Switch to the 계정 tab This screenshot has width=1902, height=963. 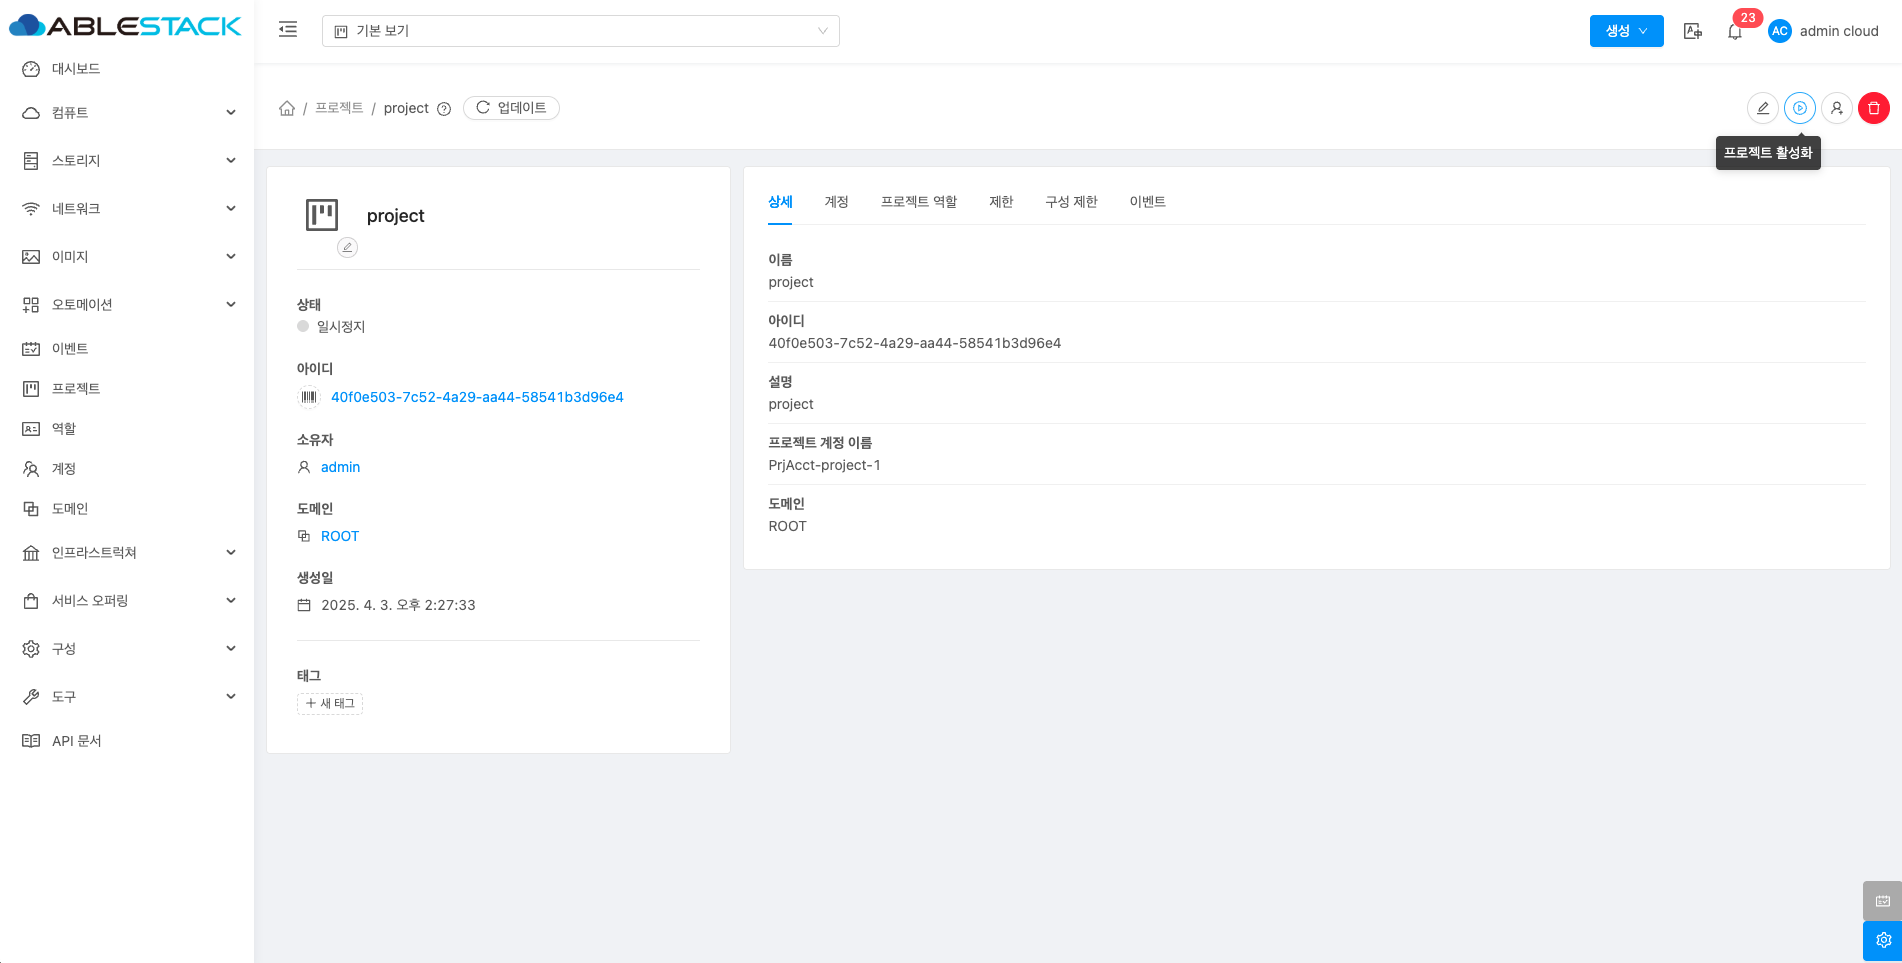pyautogui.click(x=836, y=202)
